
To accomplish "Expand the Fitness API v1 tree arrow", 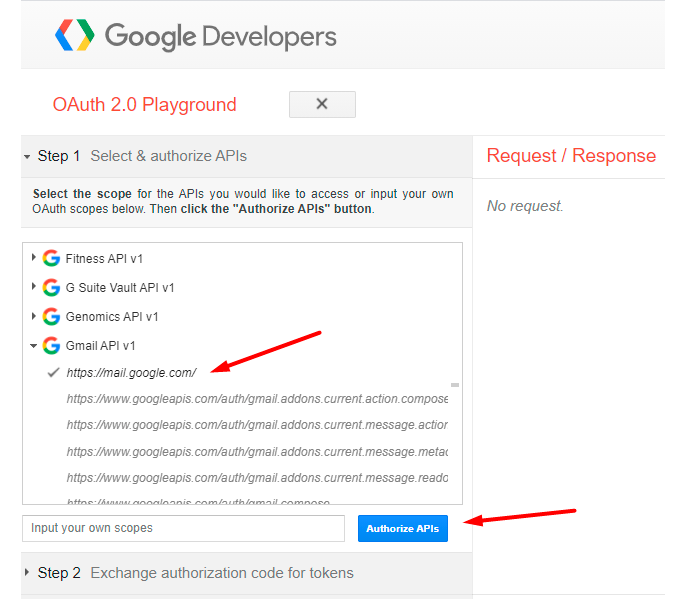I will click(x=33, y=257).
